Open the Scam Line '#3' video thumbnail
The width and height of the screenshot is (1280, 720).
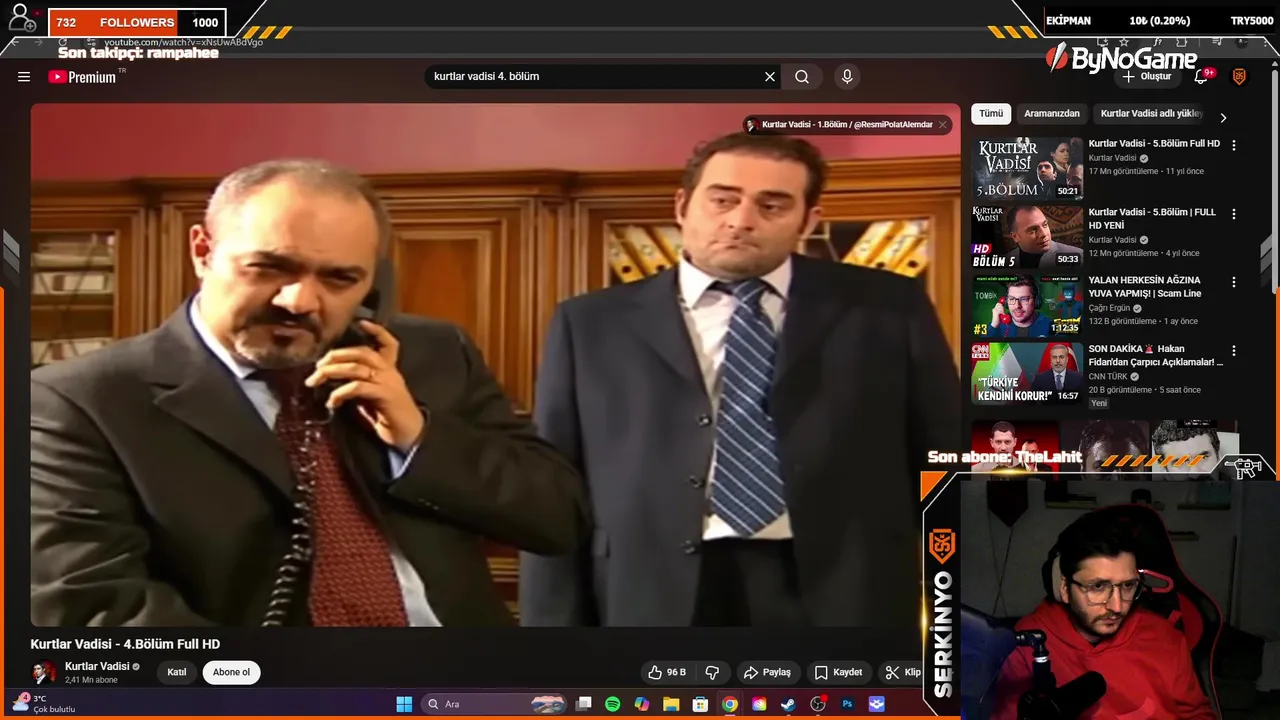coord(1027,305)
